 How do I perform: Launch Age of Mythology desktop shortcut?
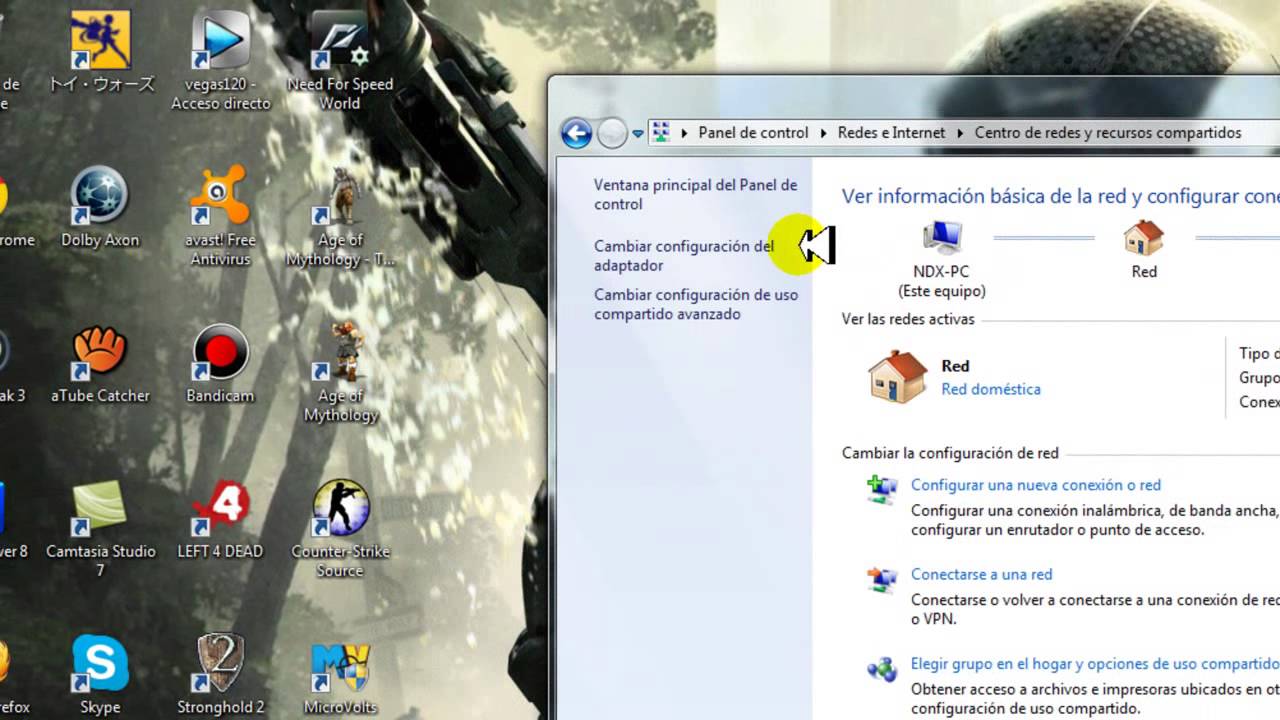(340, 373)
